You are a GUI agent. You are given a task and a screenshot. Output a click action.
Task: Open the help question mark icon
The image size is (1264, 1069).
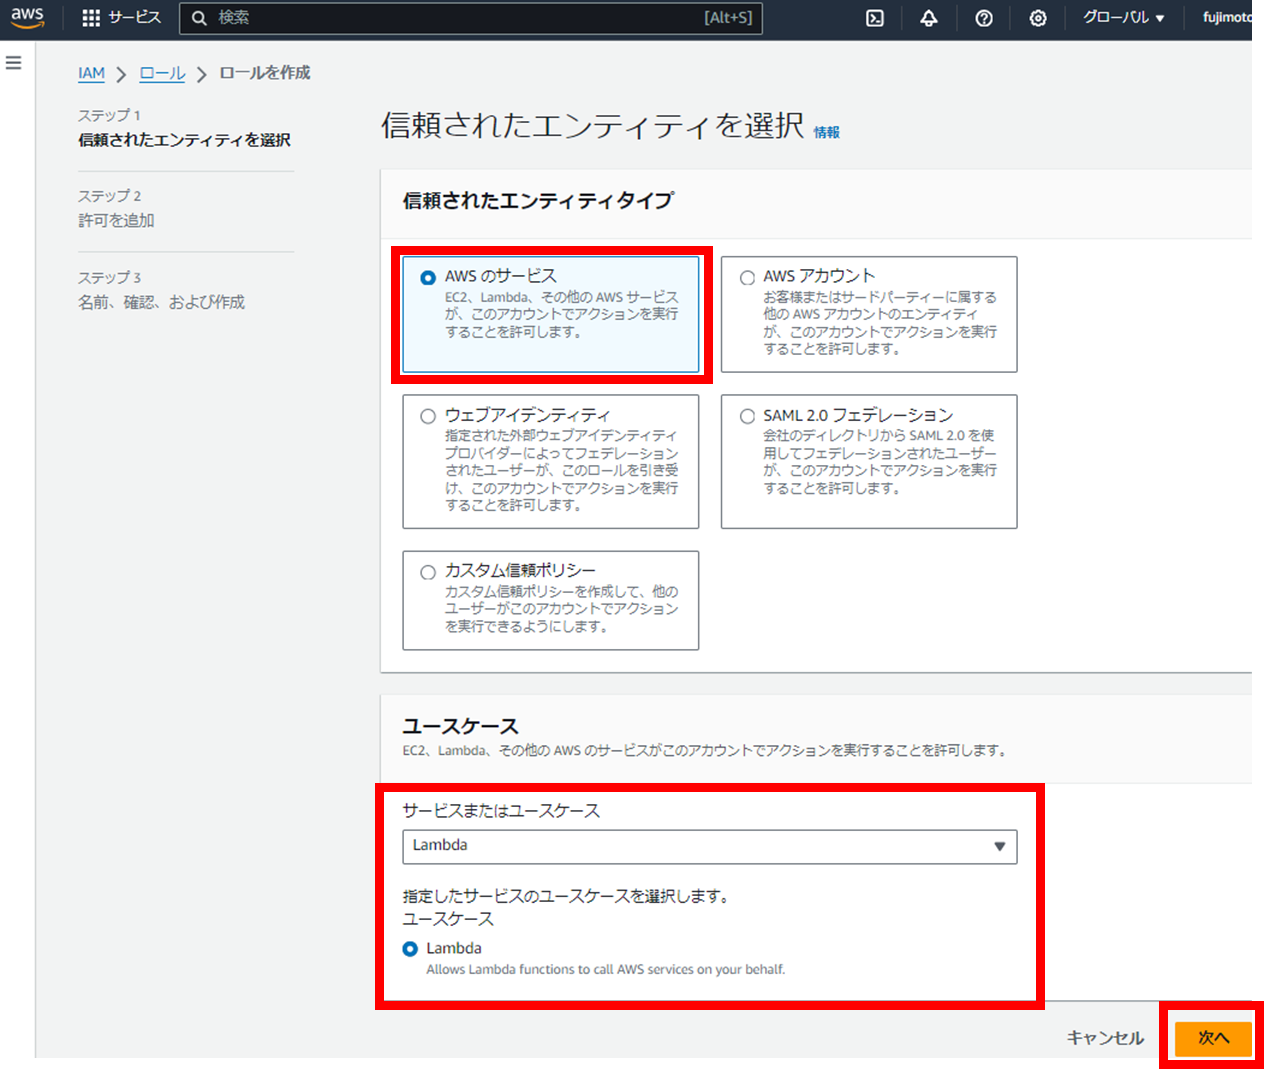click(x=984, y=18)
